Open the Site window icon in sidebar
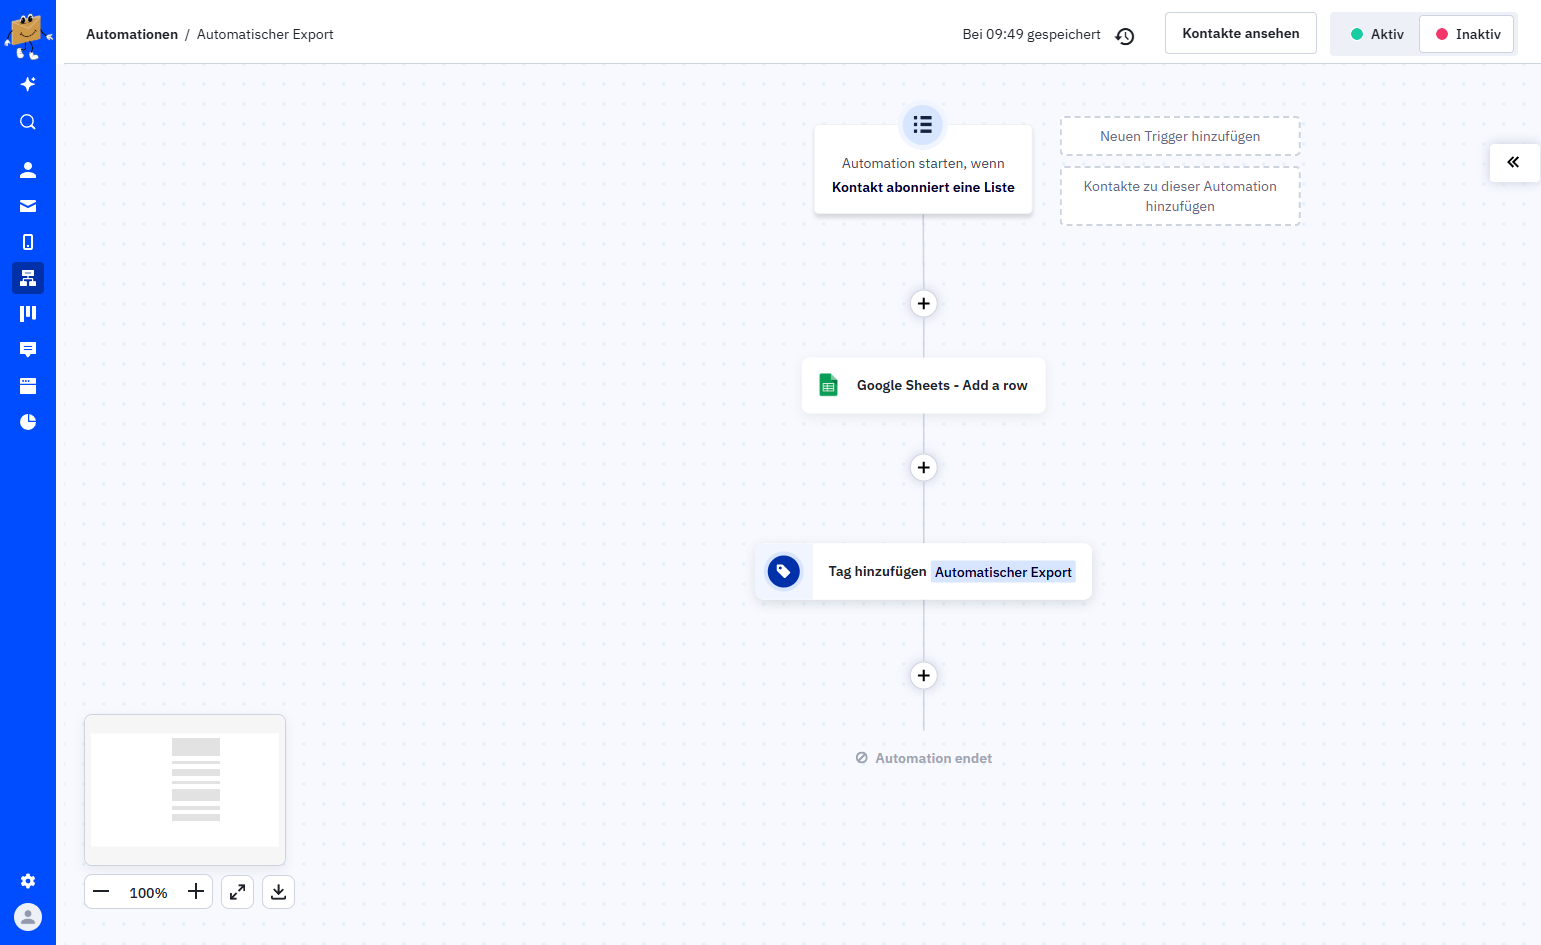The image size is (1541, 945). pyautogui.click(x=28, y=386)
